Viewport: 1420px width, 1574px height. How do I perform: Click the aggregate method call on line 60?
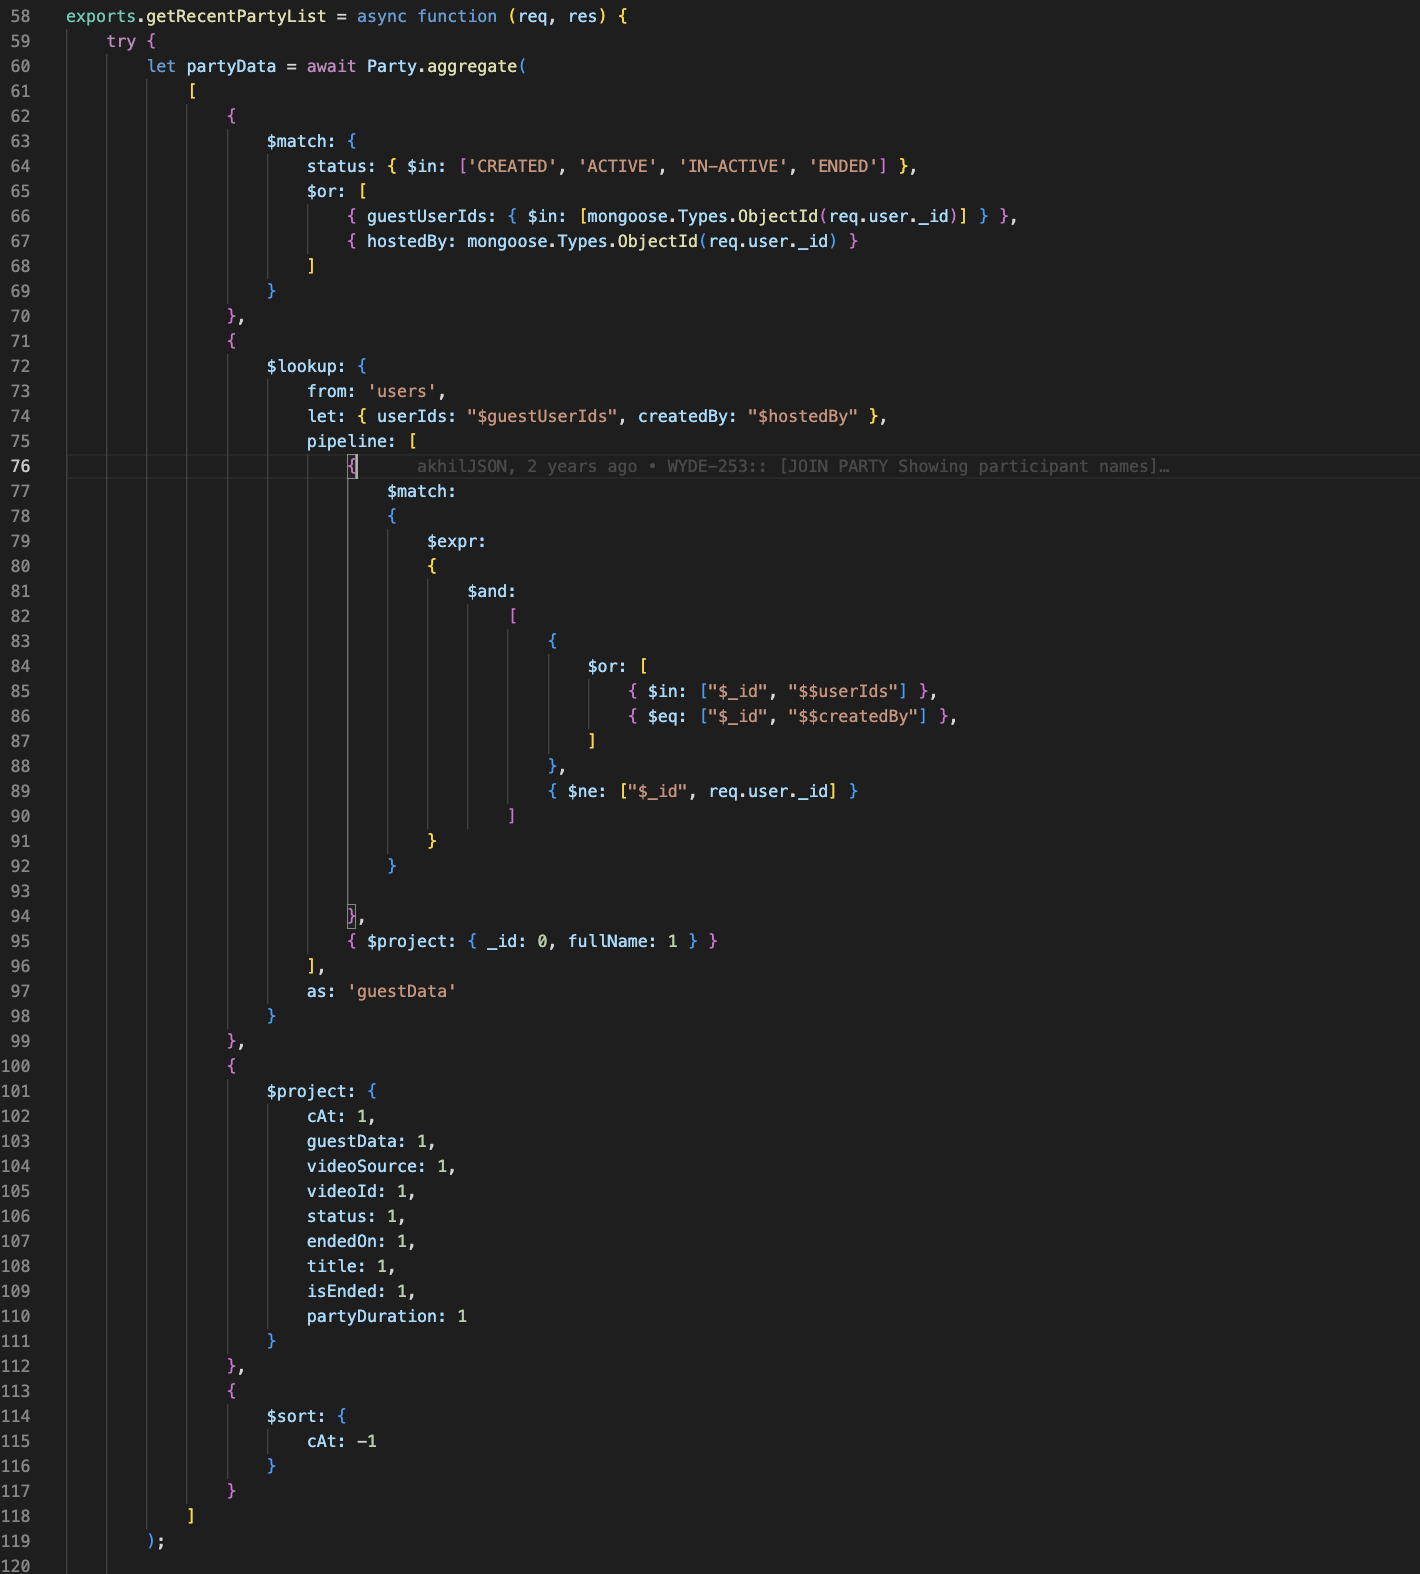[472, 66]
